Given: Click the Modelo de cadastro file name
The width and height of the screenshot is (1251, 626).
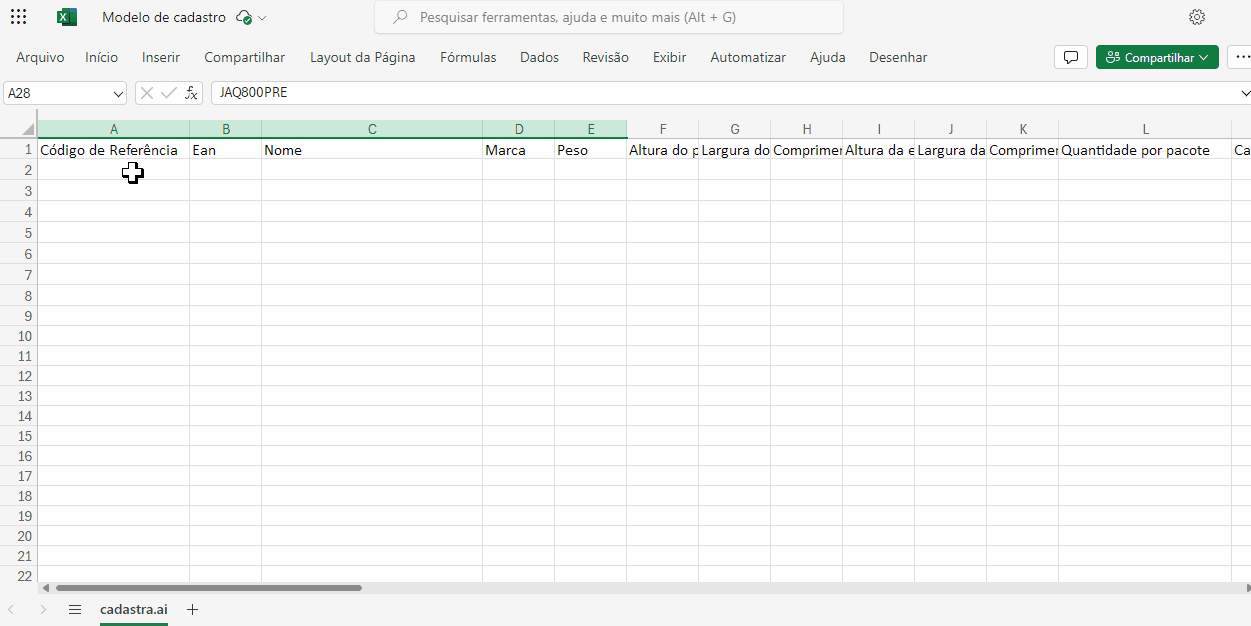Looking at the screenshot, I should coord(164,18).
